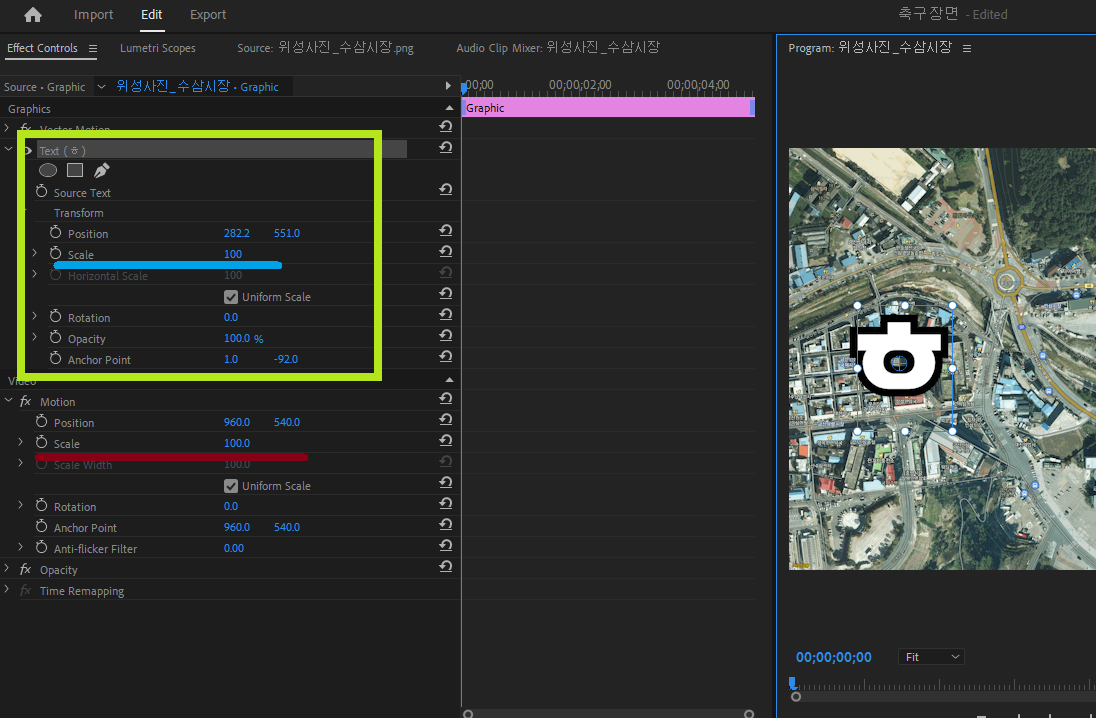Expand the Anti-flicker Filter property
1096x718 pixels.
pos(20,547)
